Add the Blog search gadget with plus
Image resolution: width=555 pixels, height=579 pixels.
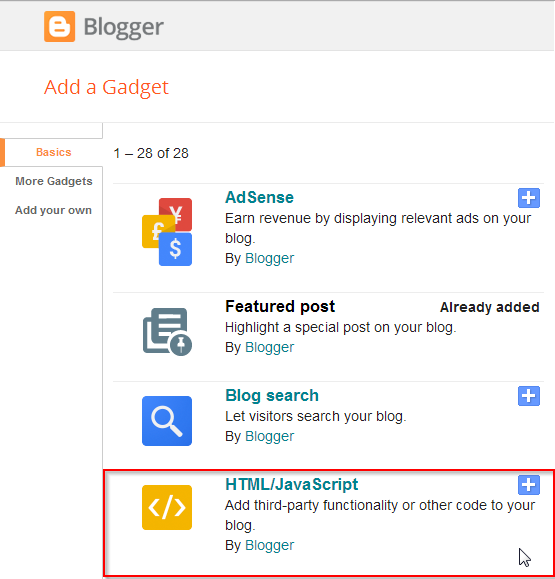pos(529,396)
